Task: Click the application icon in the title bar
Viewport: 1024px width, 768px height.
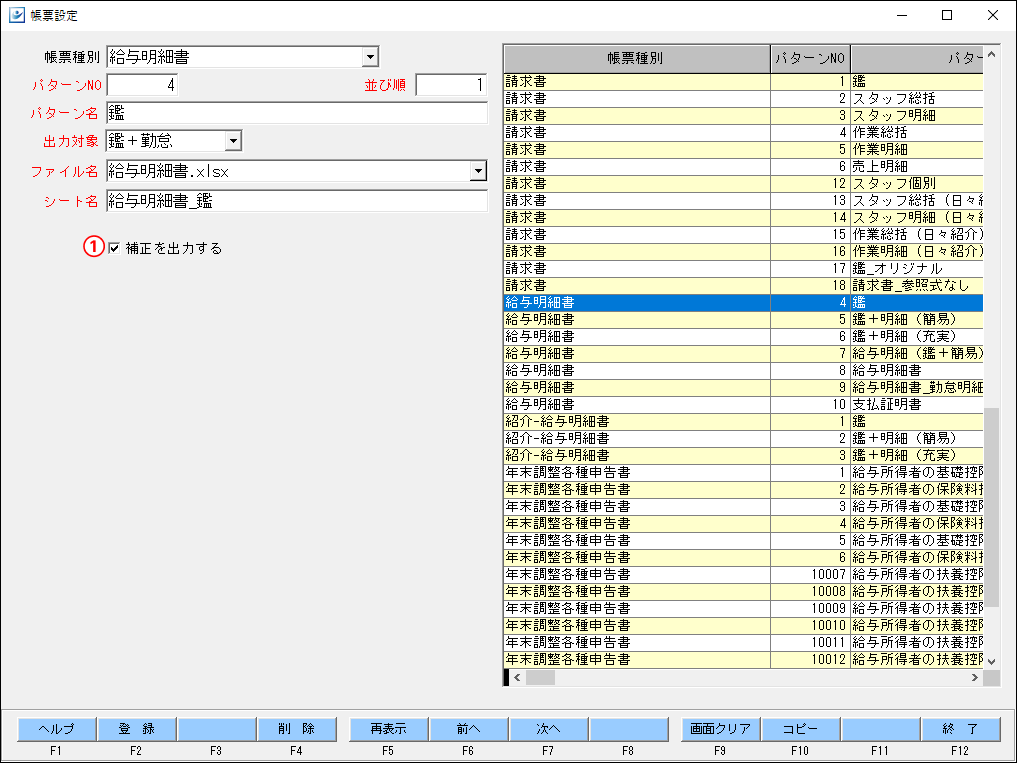Action: point(15,15)
